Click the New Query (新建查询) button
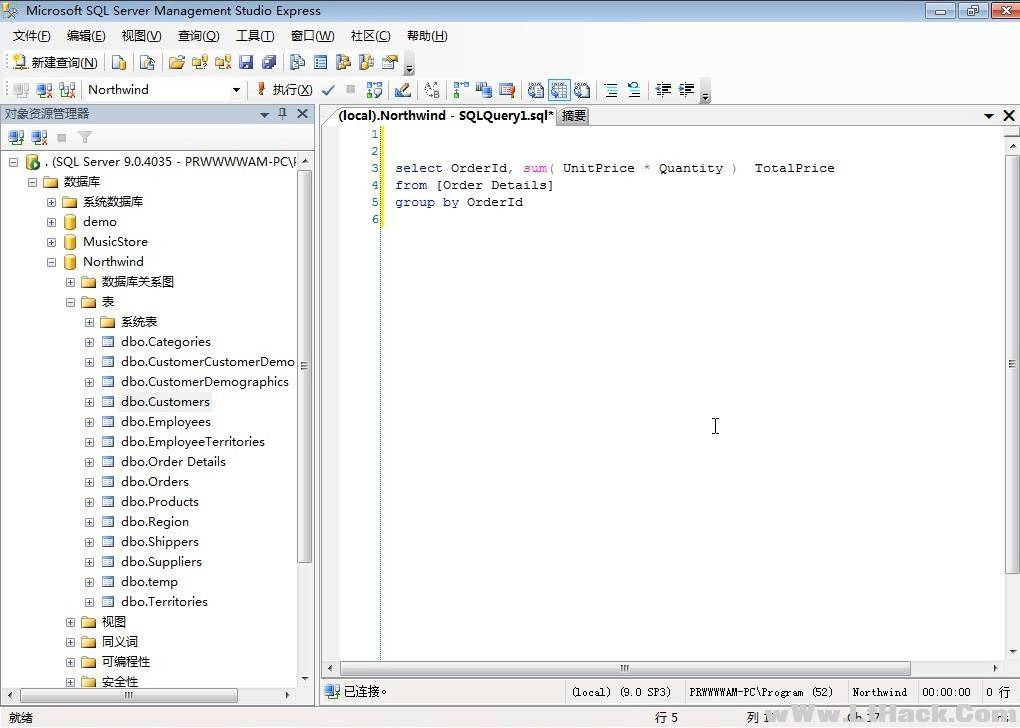Screen dimensions: 1020x728 pos(55,62)
